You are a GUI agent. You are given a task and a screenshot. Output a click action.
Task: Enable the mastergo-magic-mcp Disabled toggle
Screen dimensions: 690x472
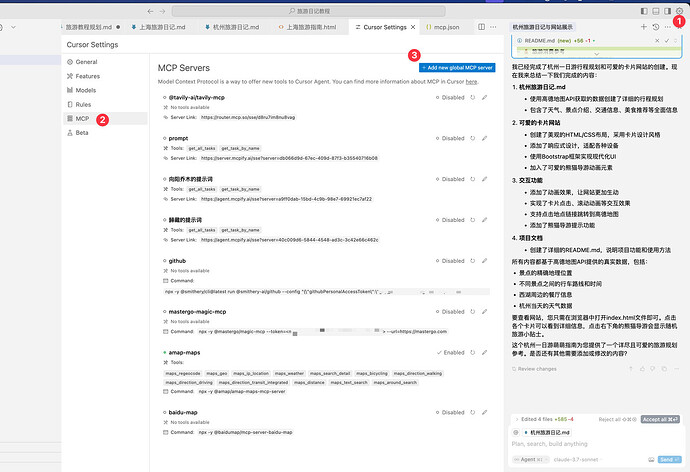click(450, 311)
